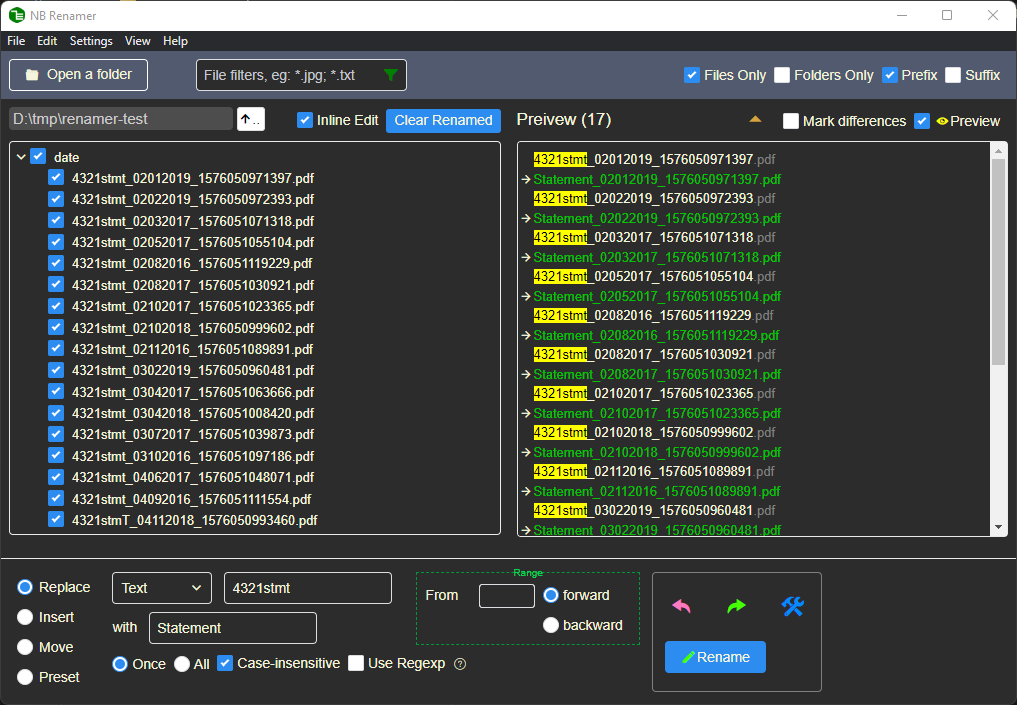
Task: Click the Clear Renamed button
Action: pyautogui.click(x=443, y=121)
